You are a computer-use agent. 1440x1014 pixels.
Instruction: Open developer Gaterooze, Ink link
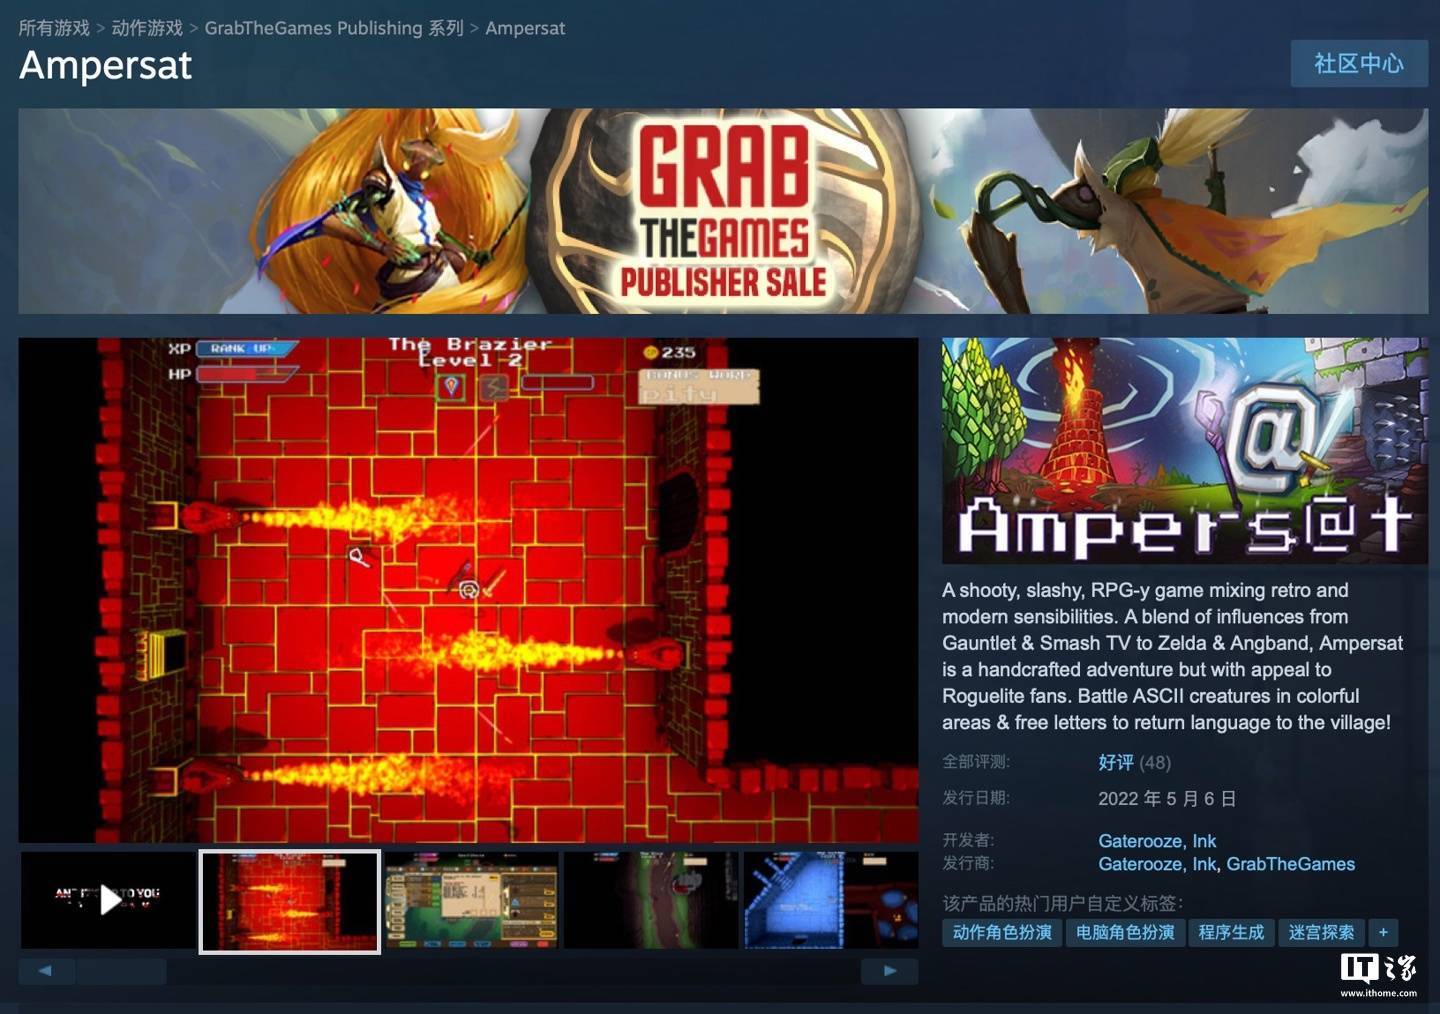click(1157, 841)
